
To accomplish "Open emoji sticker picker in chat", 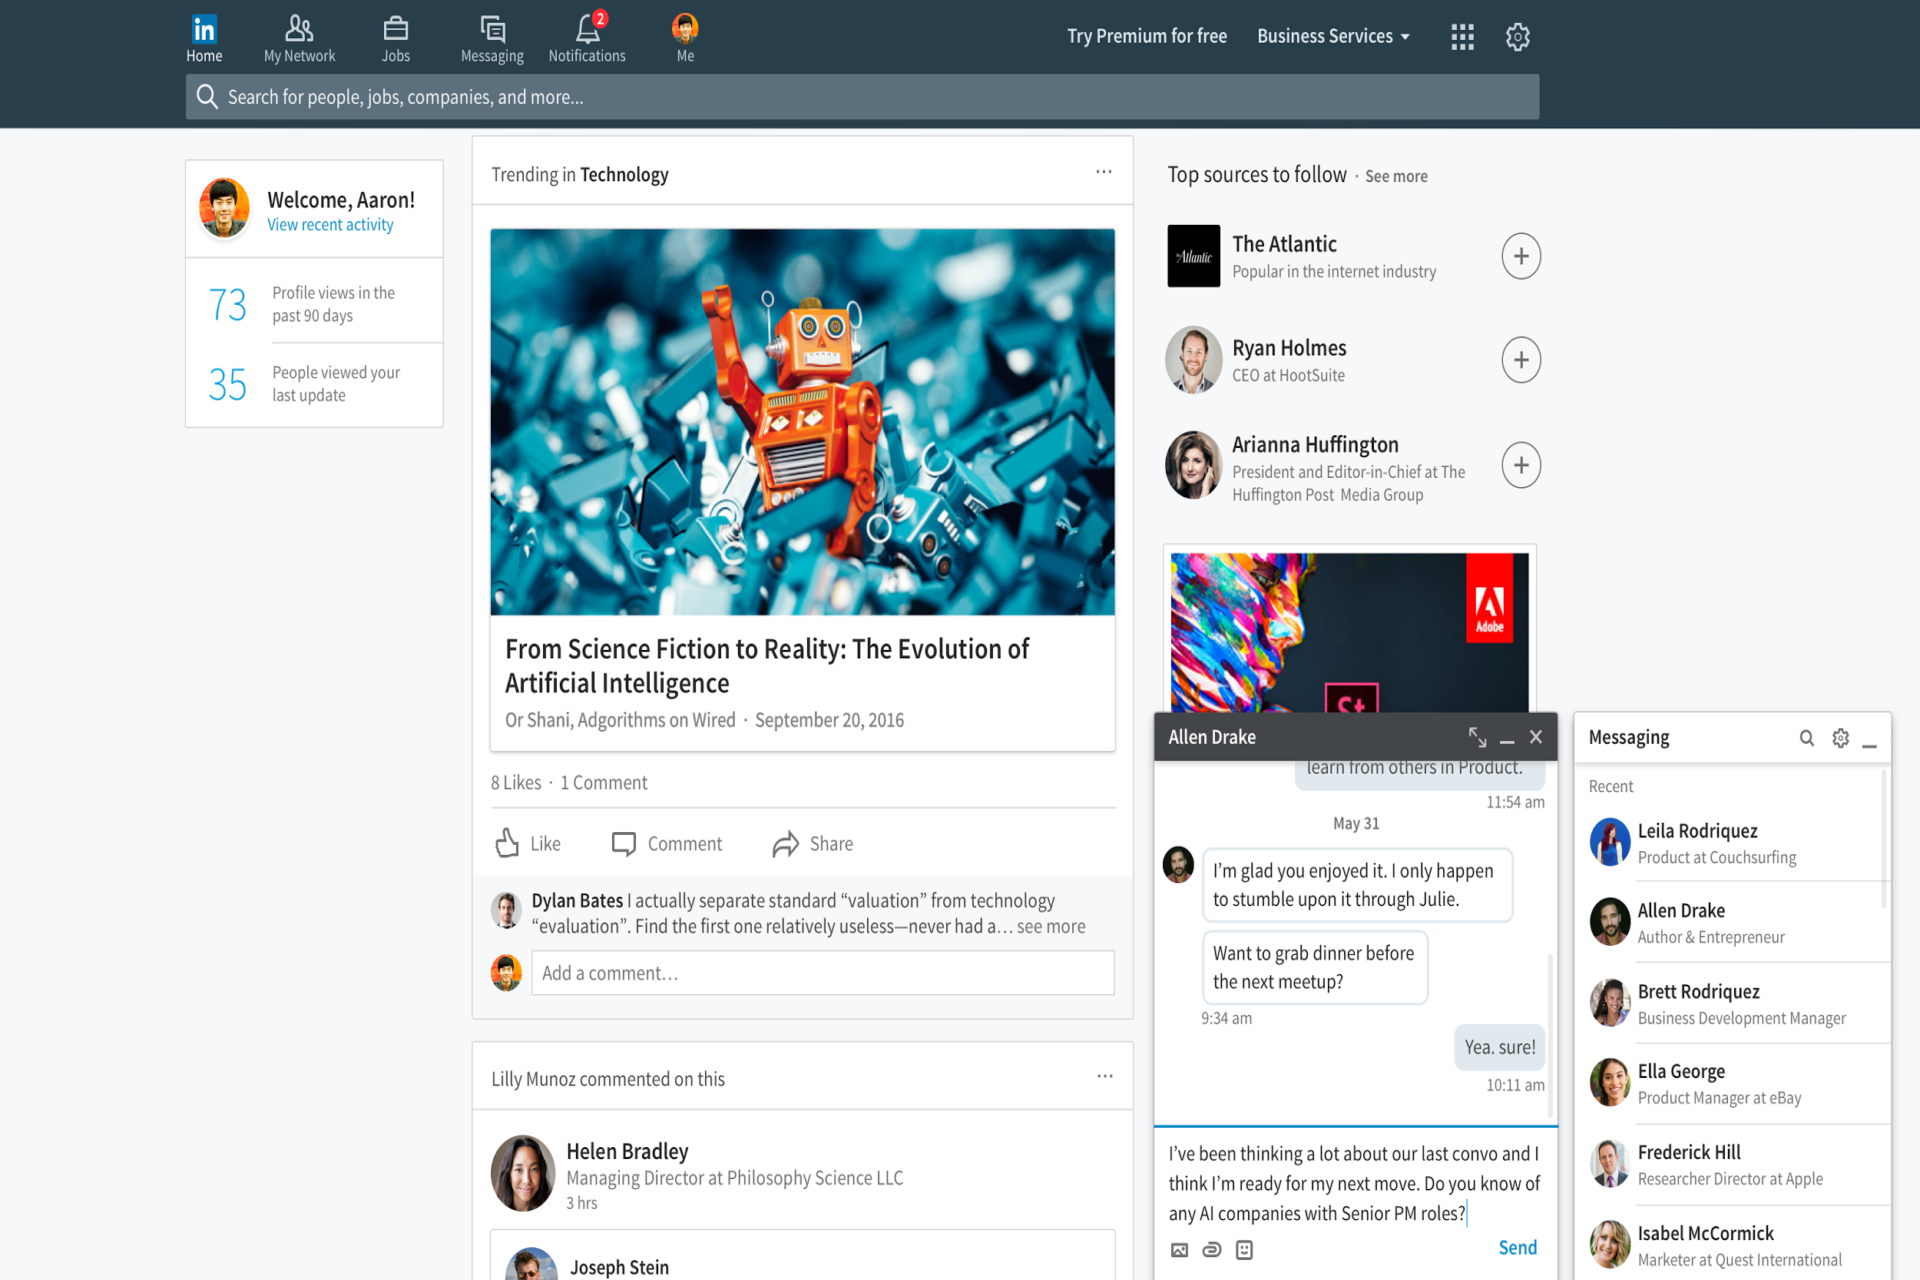I will click(1244, 1250).
